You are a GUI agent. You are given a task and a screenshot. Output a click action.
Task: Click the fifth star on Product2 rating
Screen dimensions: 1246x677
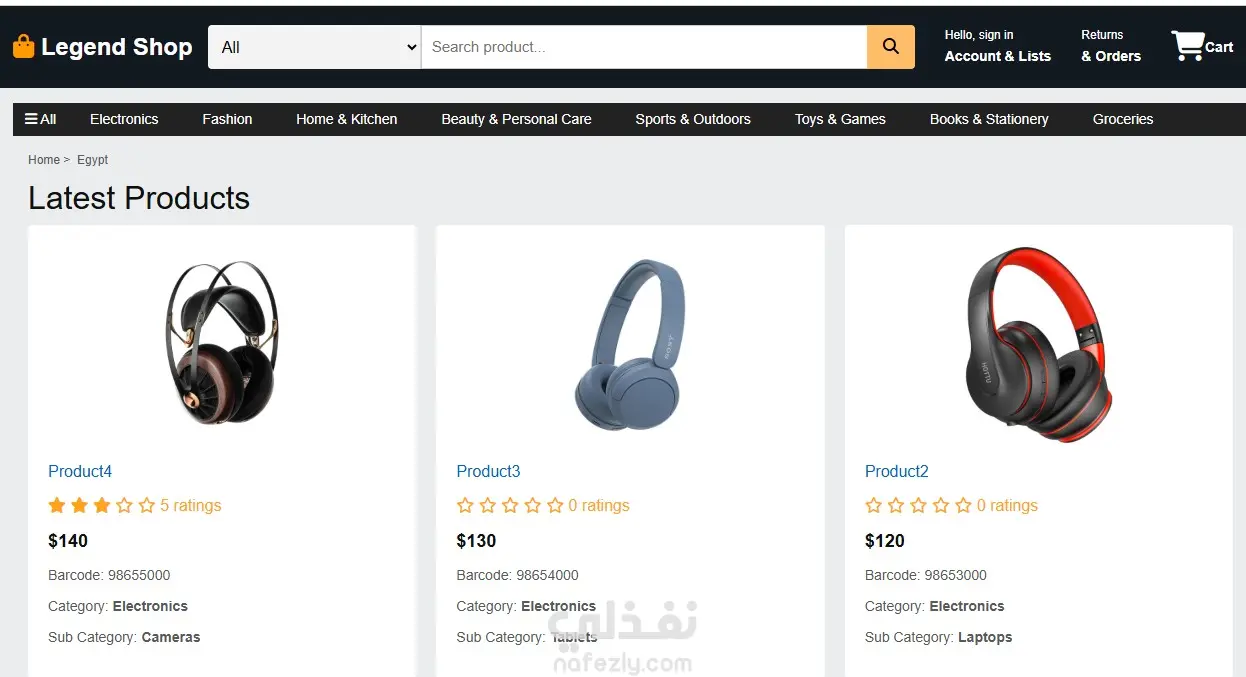pyautogui.click(x=963, y=506)
